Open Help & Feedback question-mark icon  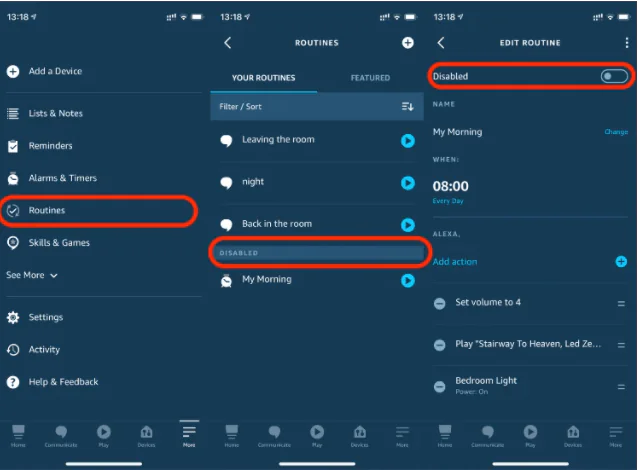(13, 382)
